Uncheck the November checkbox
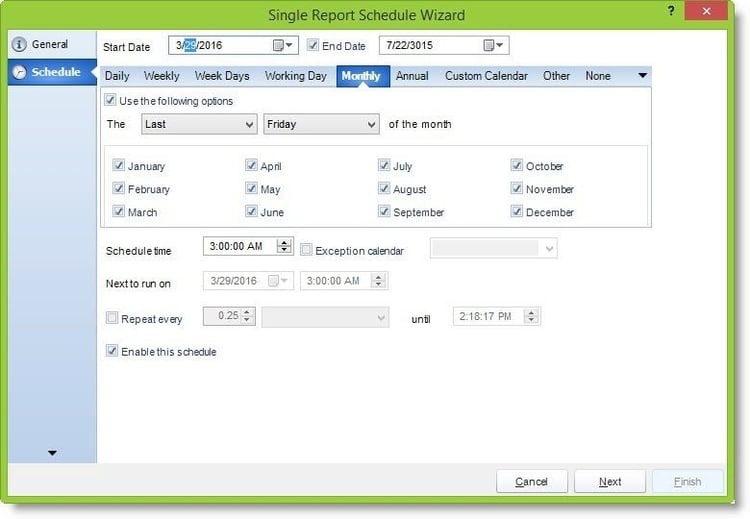 pyautogui.click(x=516, y=188)
